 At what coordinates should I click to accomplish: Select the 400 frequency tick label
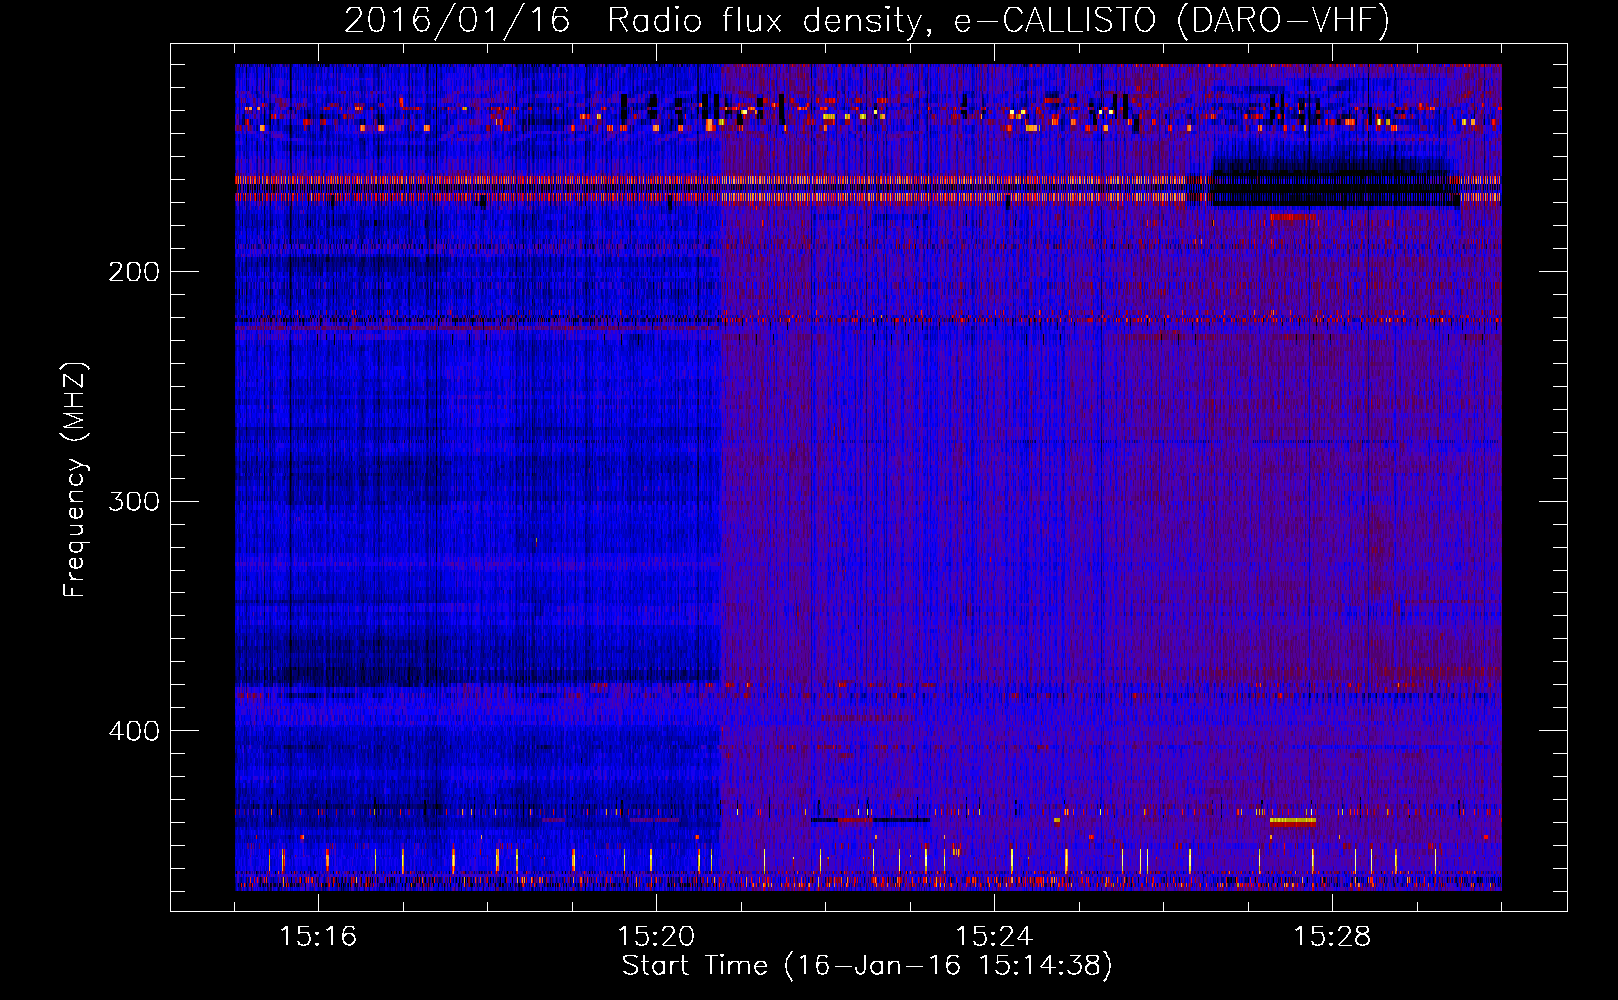[x=134, y=731]
